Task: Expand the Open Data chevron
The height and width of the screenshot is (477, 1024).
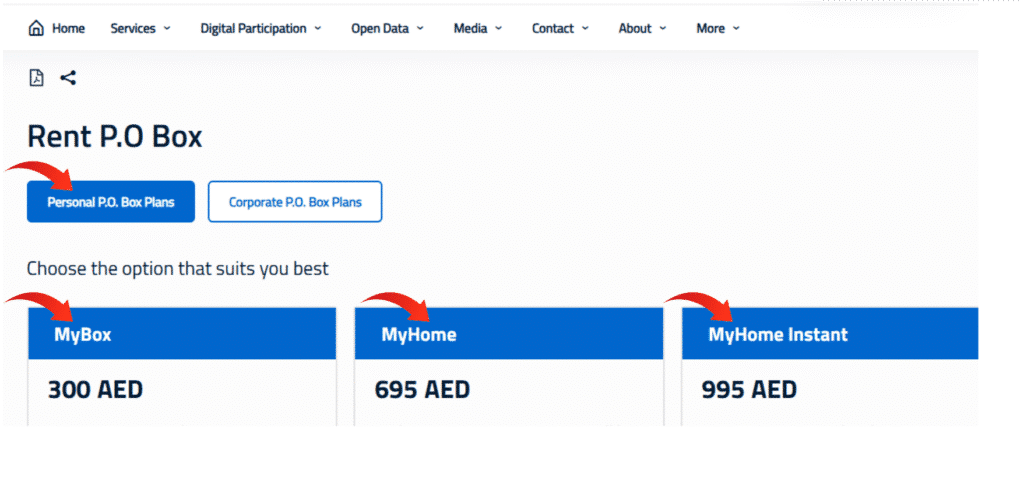Action: pyautogui.click(x=420, y=28)
